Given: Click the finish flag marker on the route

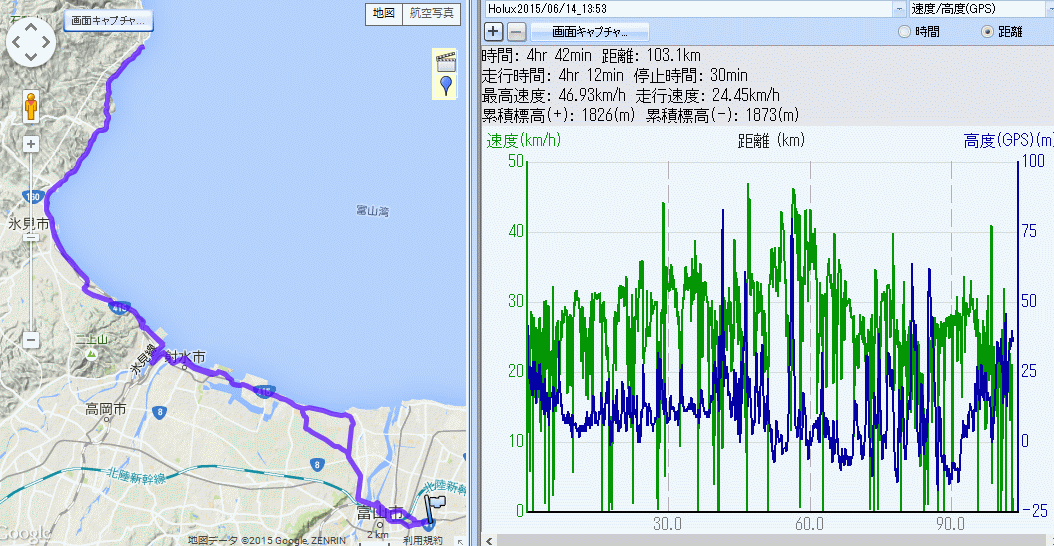Looking at the screenshot, I should [433, 507].
